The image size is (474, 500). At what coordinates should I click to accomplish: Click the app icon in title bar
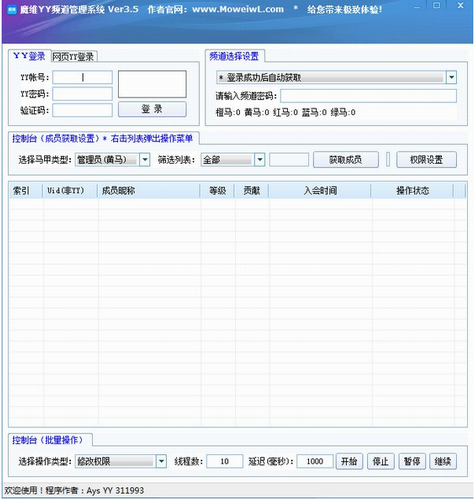(12, 9)
